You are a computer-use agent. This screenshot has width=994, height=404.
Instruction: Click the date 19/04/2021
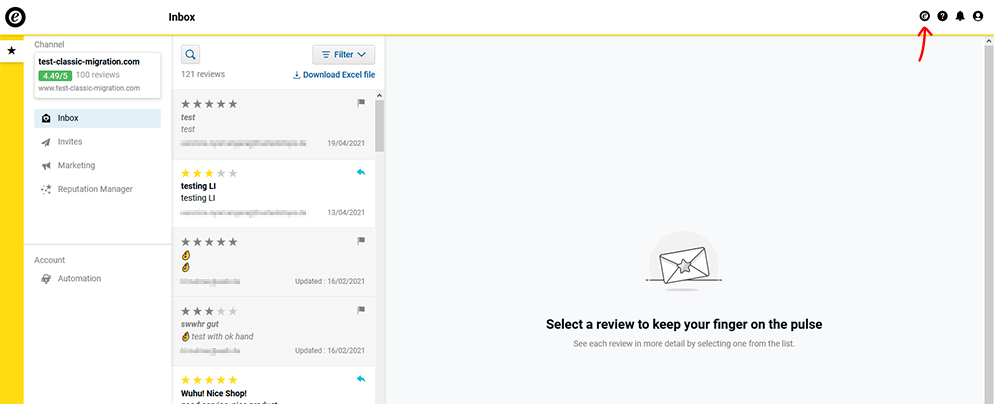(x=347, y=143)
